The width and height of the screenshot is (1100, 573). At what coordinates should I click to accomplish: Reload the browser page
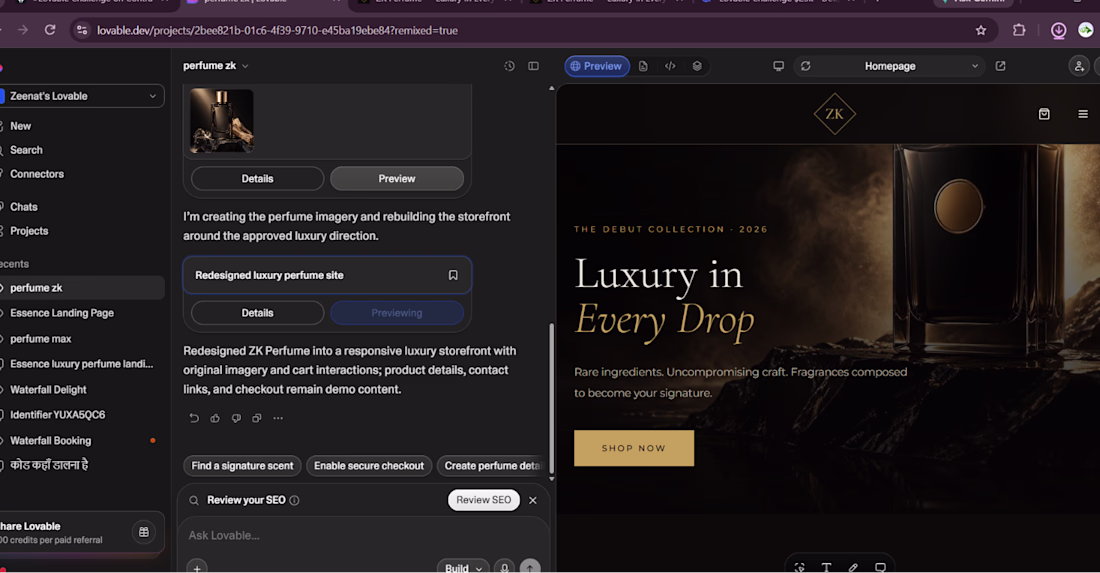[x=50, y=30]
